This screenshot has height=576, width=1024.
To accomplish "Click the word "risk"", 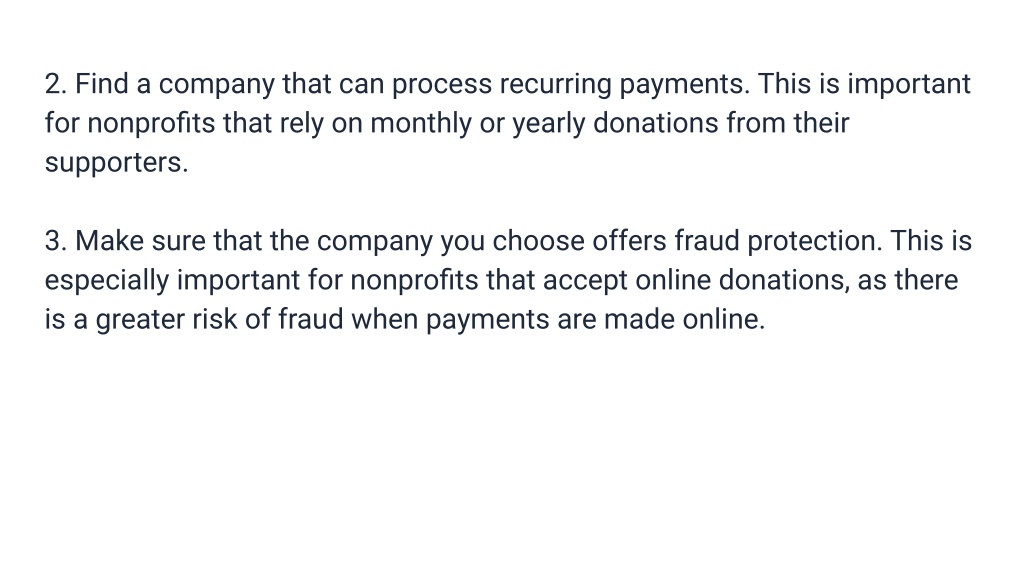I will pyautogui.click(x=214, y=319).
